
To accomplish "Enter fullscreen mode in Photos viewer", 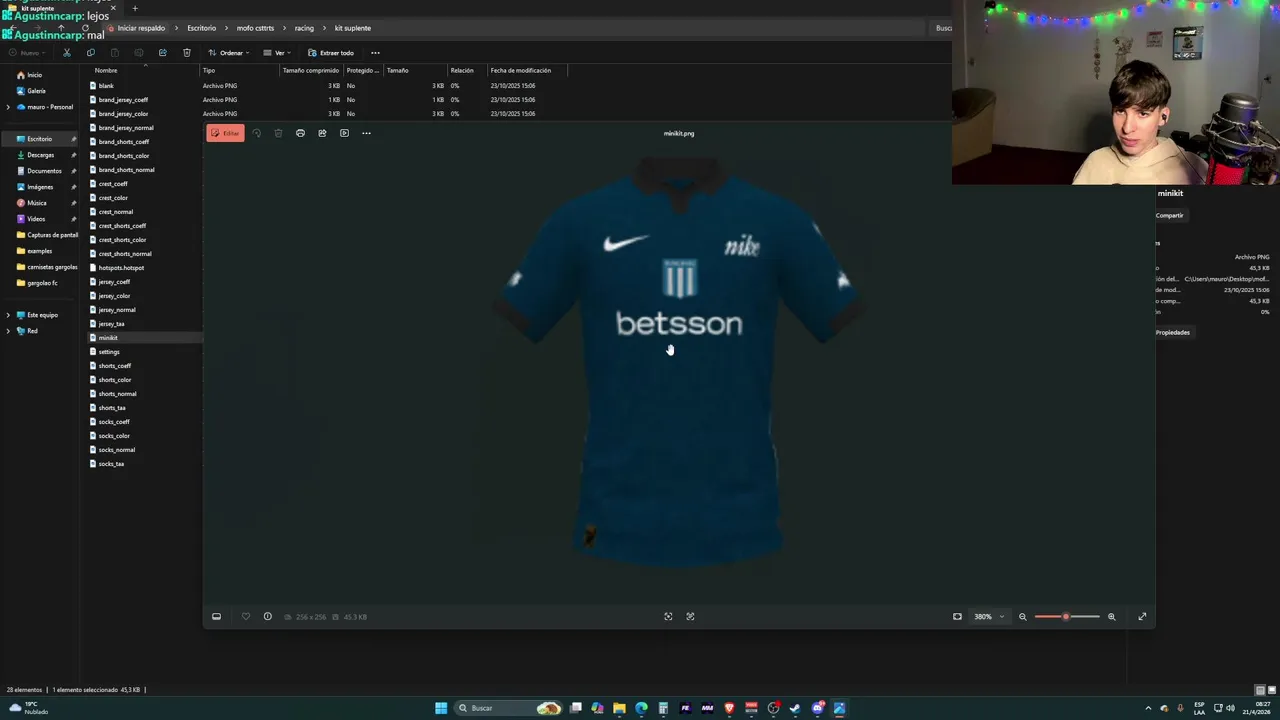I will (x=1142, y=616).
